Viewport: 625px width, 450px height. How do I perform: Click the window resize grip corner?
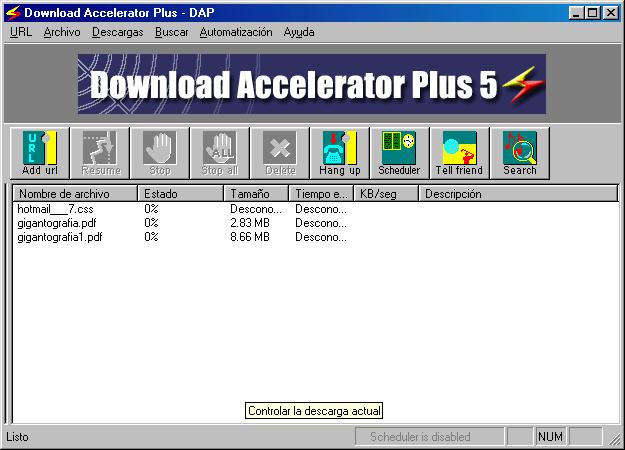tap(614, 438)
